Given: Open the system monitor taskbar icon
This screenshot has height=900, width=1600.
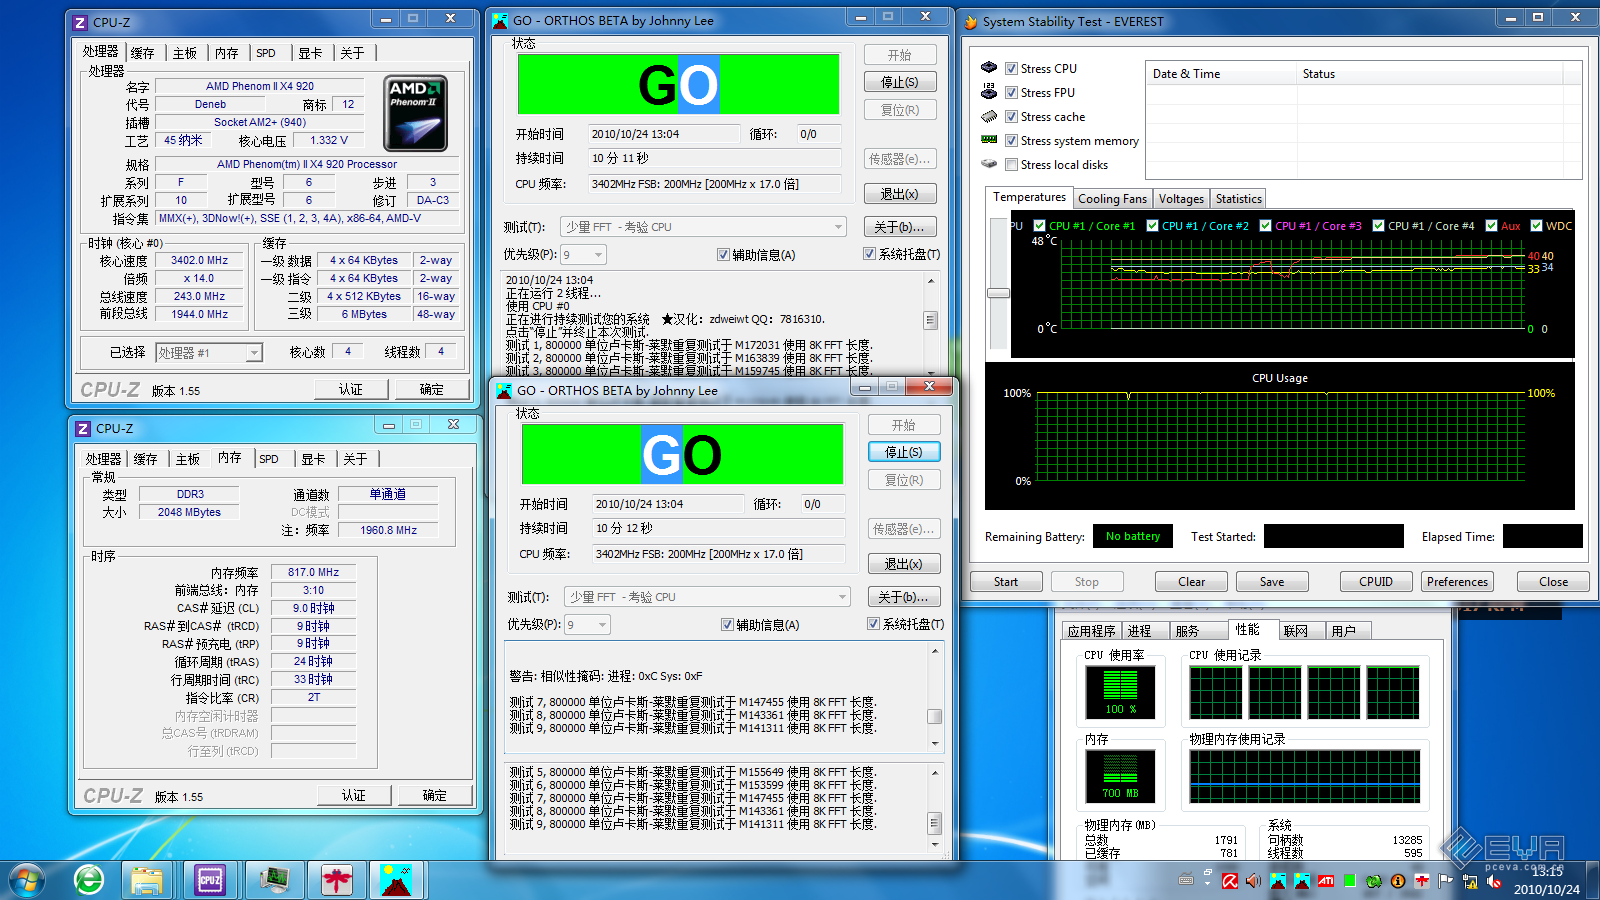Looking at the screenshot, I should [x=273, y=880].
